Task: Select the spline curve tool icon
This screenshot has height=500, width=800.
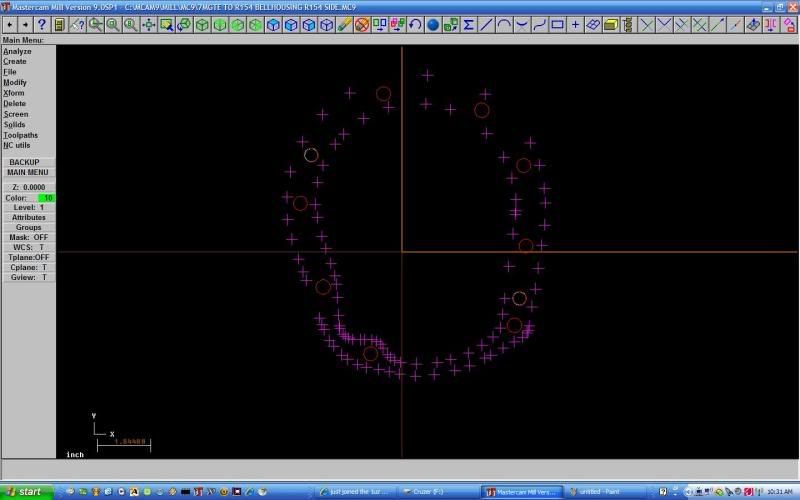Action: click(x=540, y=24)
